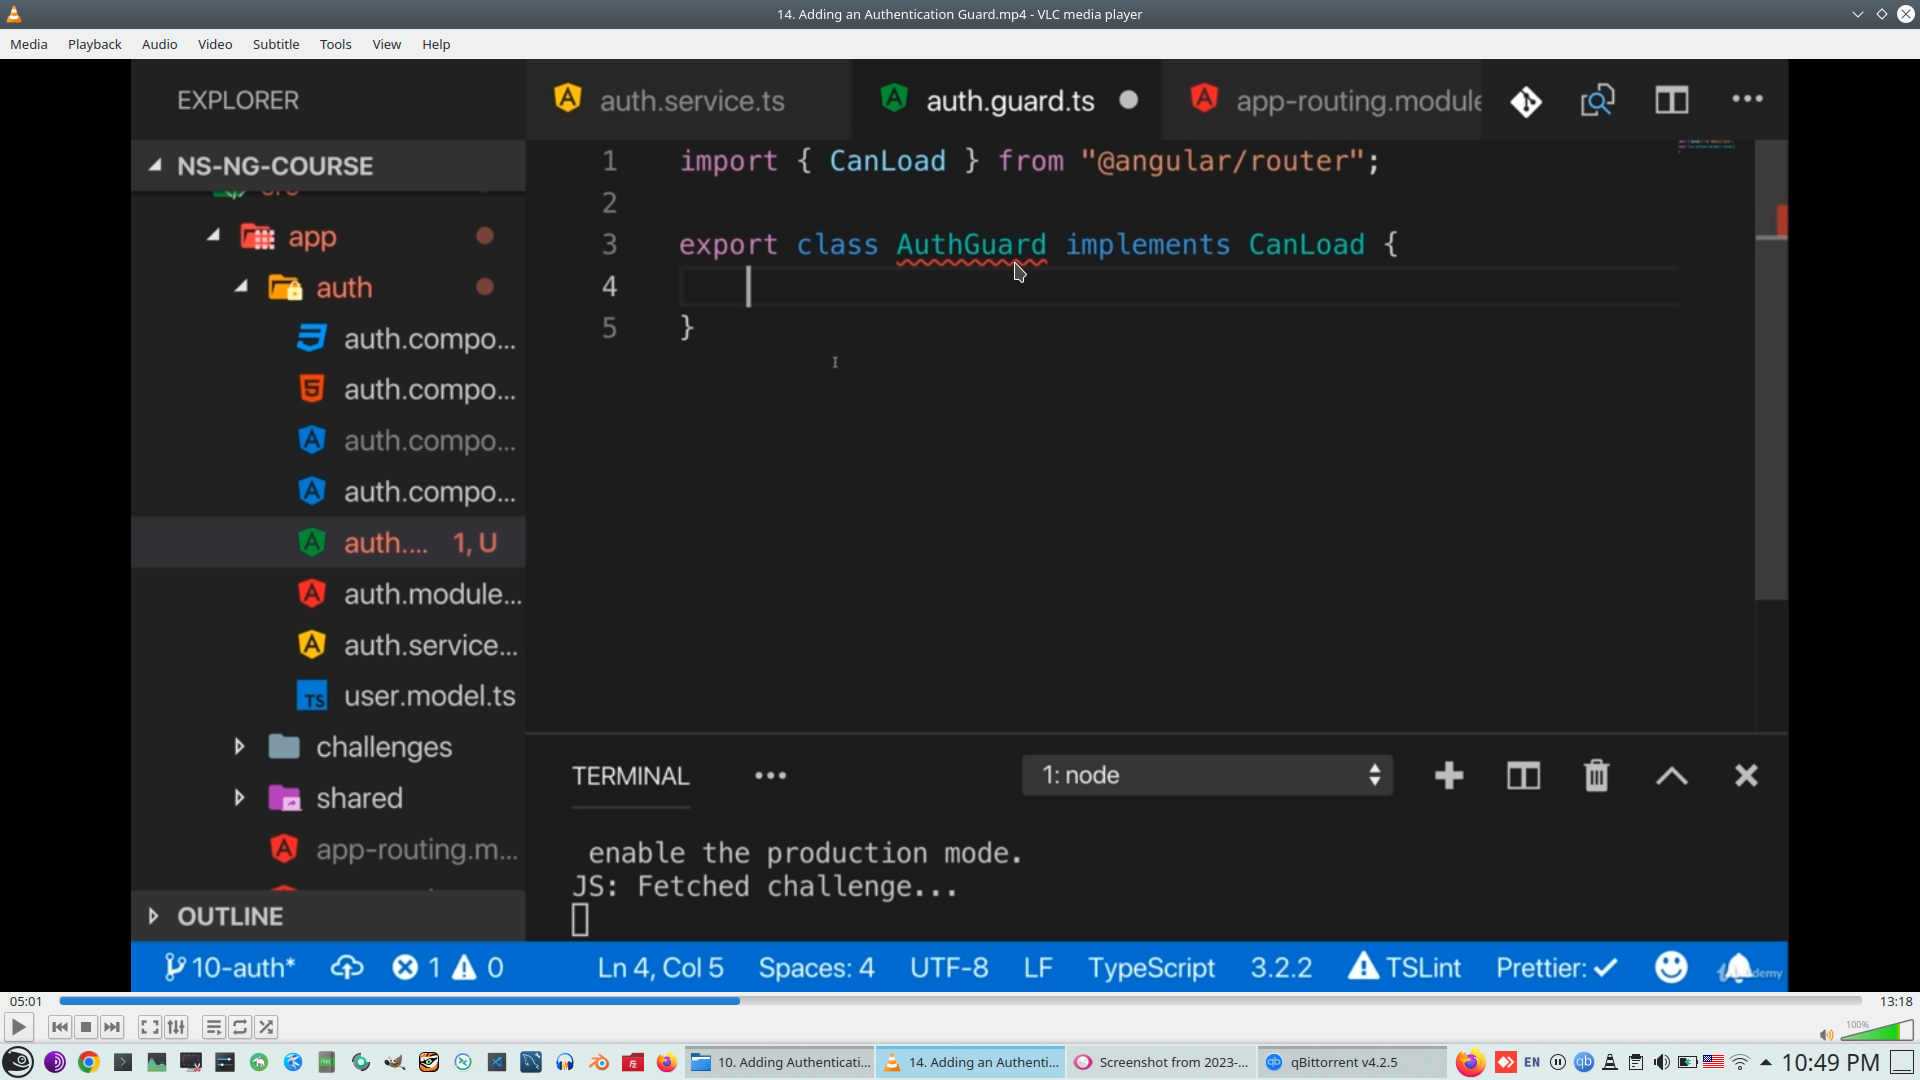Viewport: 1920px width, 1080px height.
Task: Click the Stop playback button
Action: [86, 1027]
